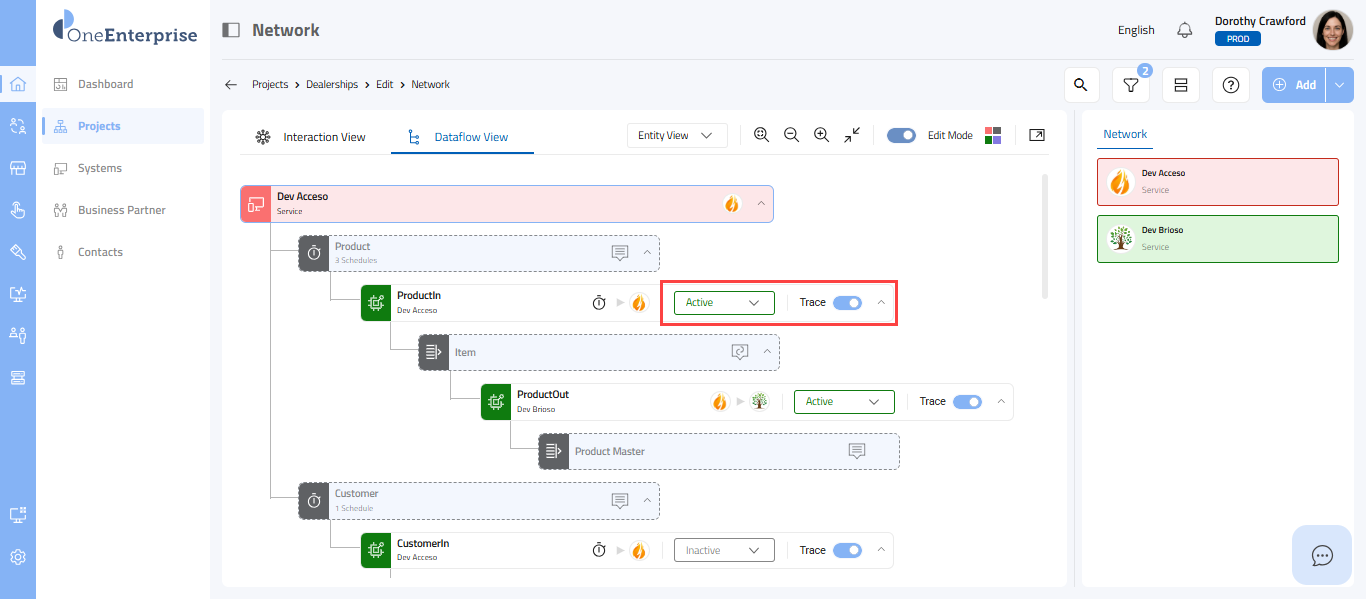Click the Dealerships breadcrumb link

[x=332, y=85]
